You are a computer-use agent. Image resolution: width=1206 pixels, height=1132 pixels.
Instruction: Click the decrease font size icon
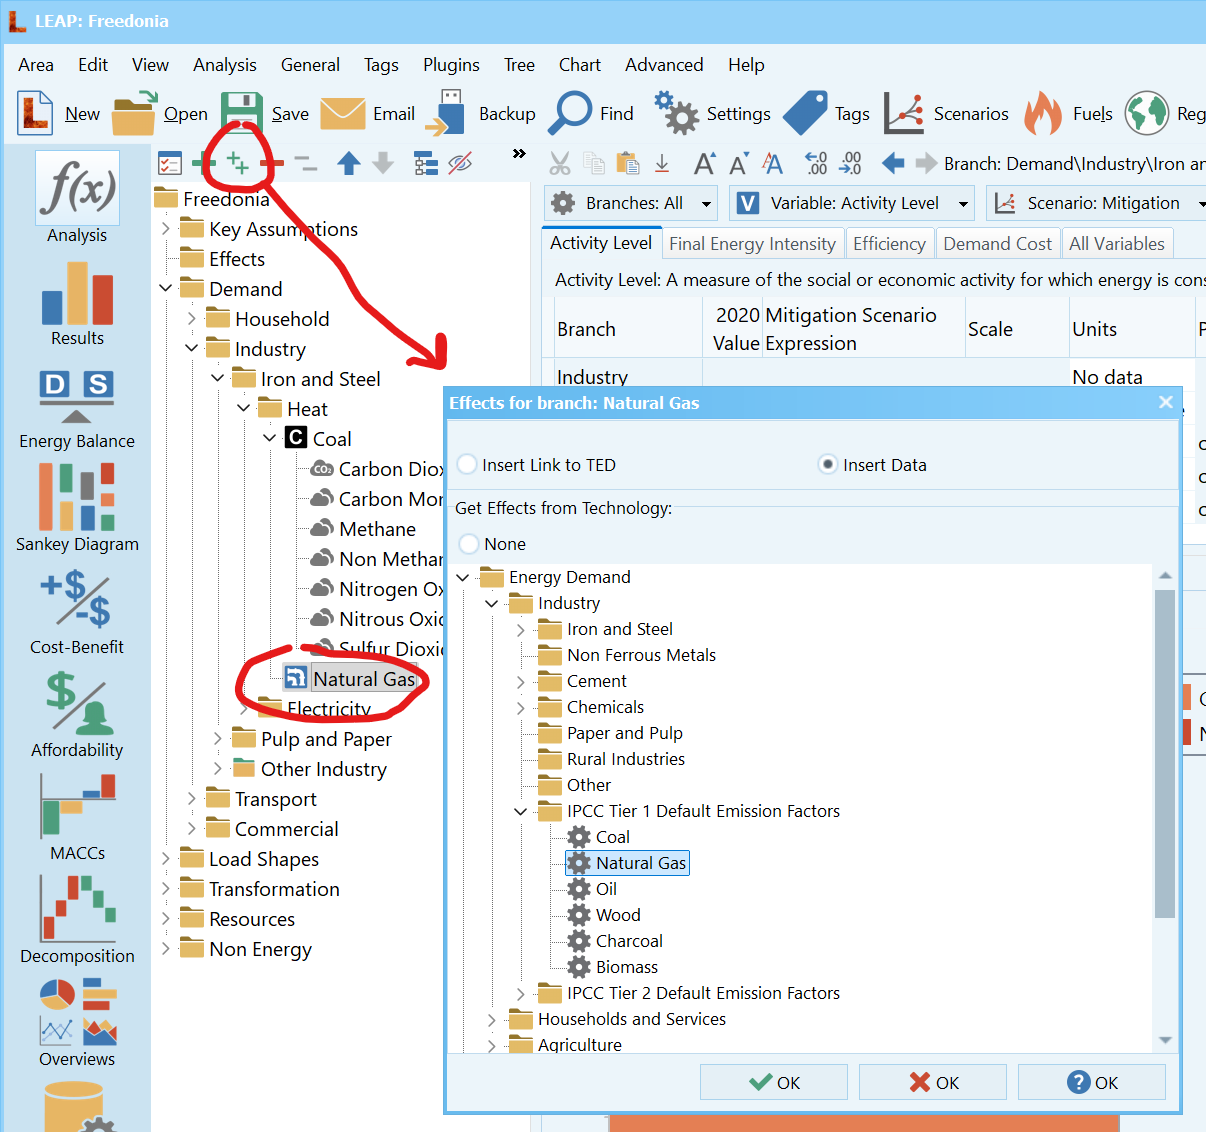coord(739,163)
